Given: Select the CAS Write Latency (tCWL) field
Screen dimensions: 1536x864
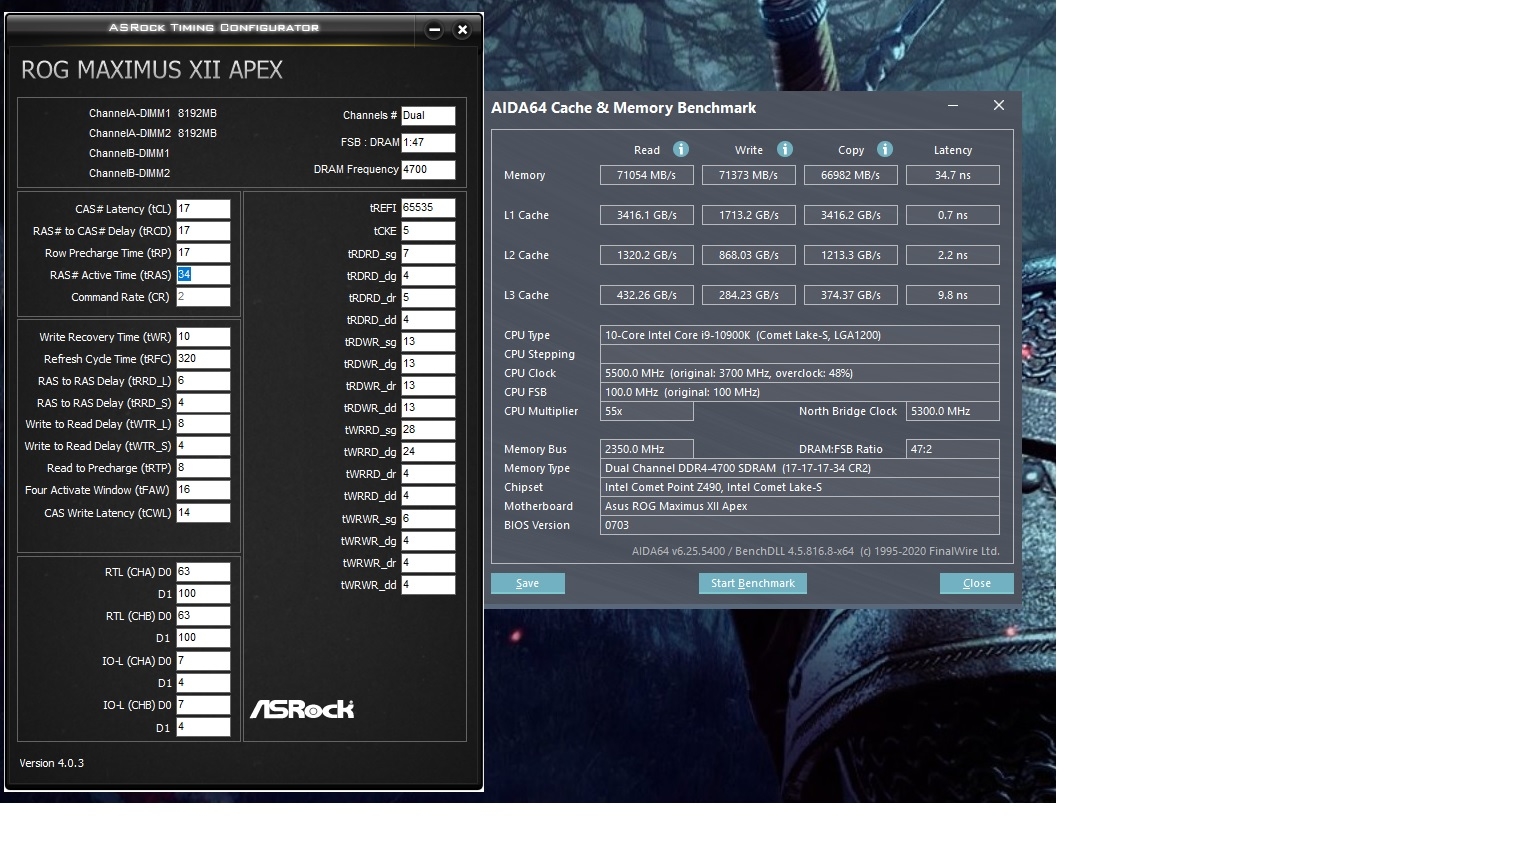Looking at the screenshot, I should (x=204, y=513).
